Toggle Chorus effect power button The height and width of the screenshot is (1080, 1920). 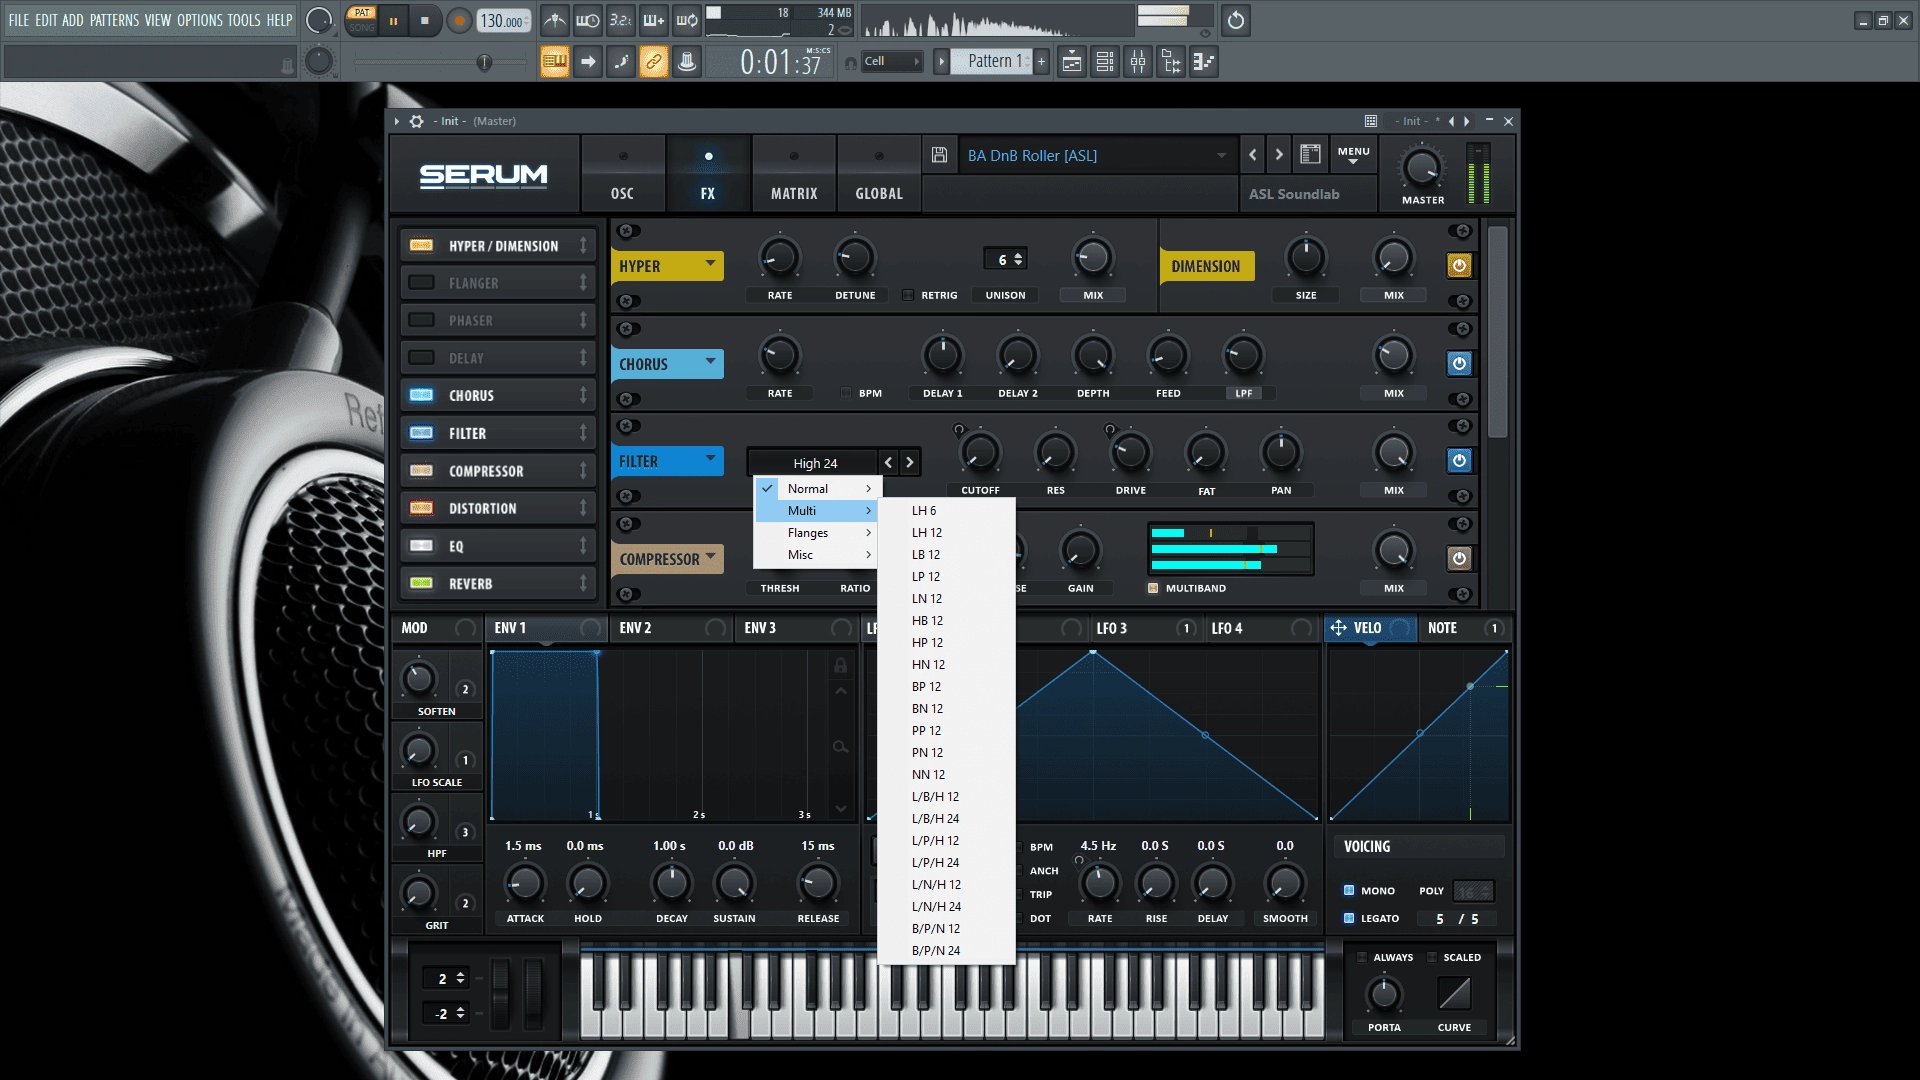(1459, 363)
